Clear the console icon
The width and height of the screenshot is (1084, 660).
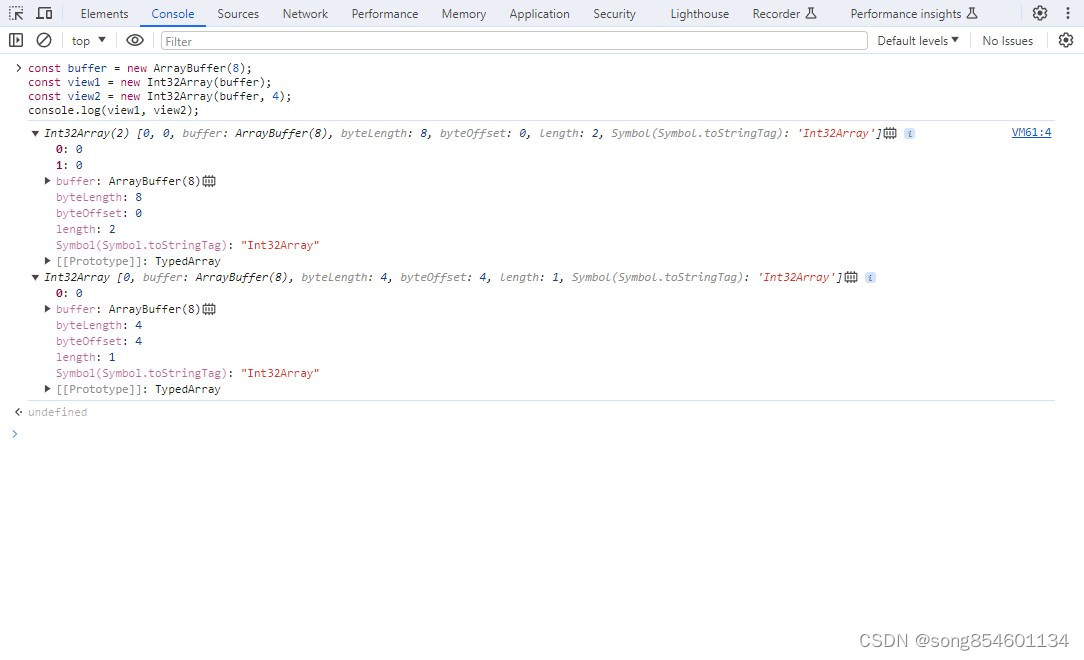tap(44, 41)
